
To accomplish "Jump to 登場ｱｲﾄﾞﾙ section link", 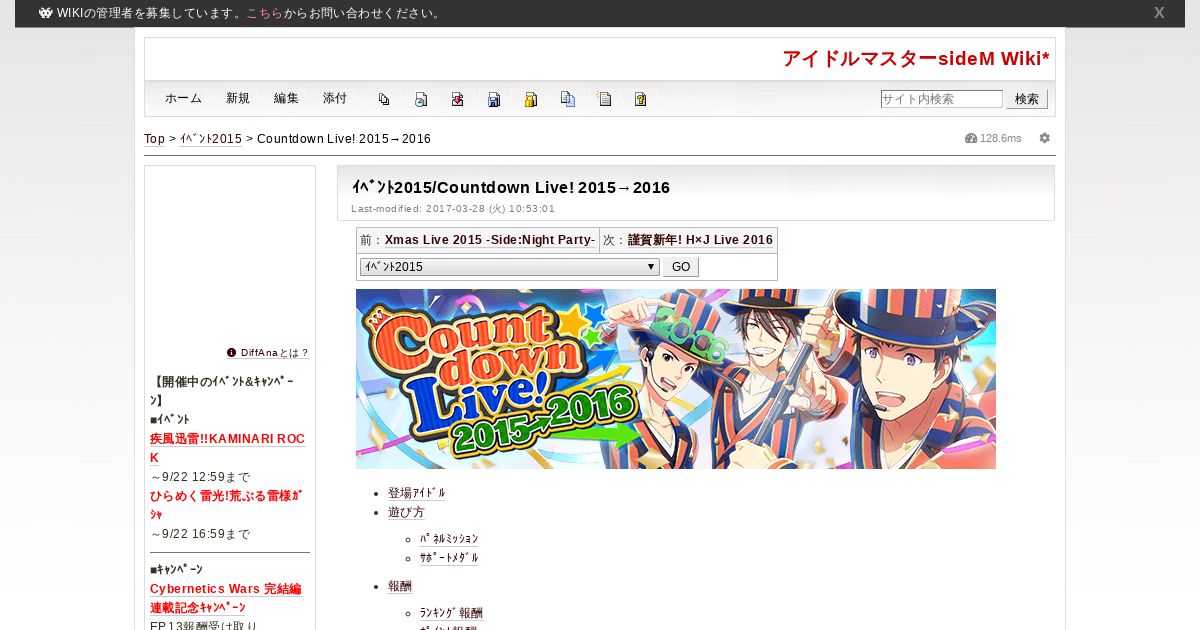I will 417,493.
